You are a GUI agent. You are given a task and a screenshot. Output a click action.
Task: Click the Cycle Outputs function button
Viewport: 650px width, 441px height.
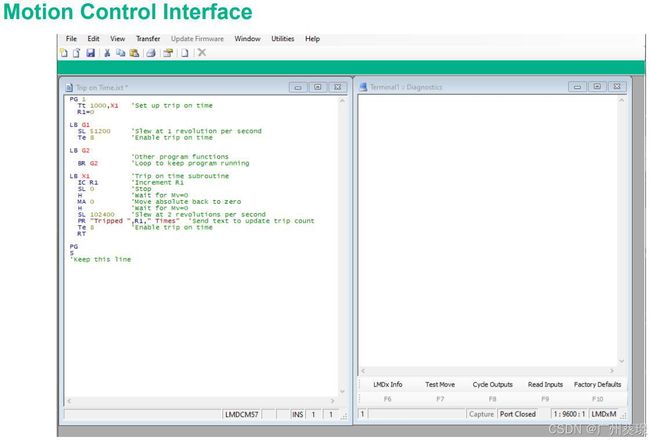(492, 385)
